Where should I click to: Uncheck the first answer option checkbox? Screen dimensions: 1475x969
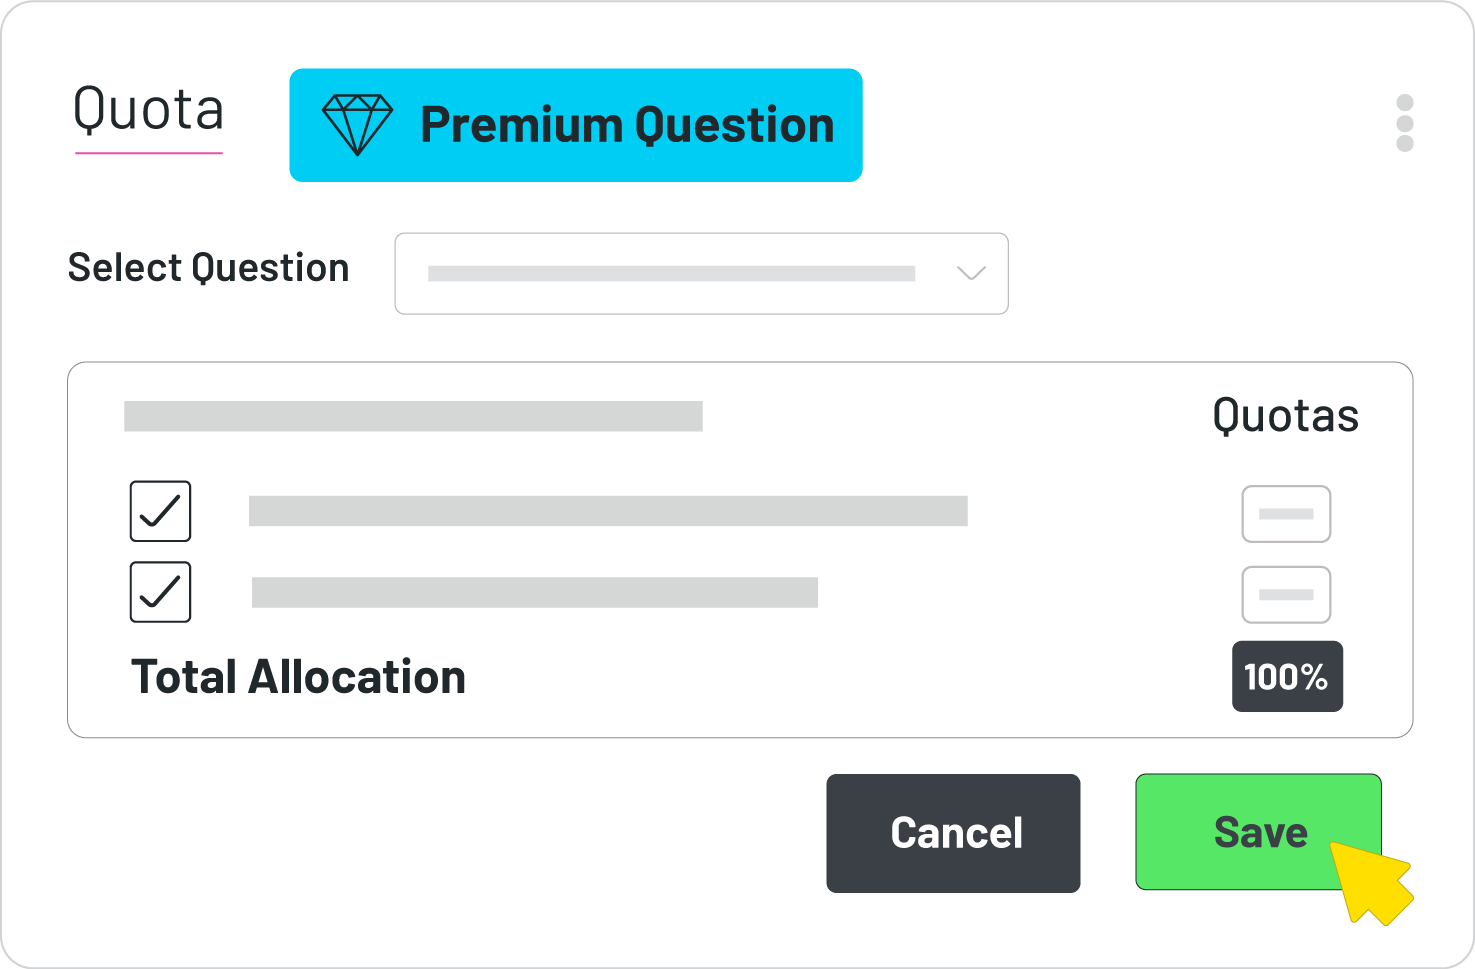(x=160, y=511)
